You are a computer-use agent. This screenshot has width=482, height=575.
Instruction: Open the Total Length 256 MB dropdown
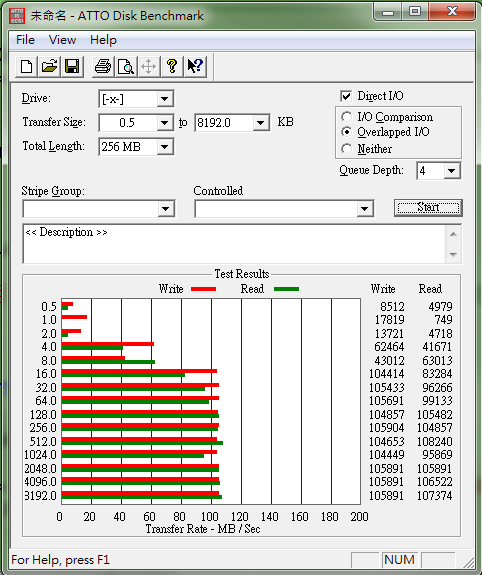tap(165, 147)
